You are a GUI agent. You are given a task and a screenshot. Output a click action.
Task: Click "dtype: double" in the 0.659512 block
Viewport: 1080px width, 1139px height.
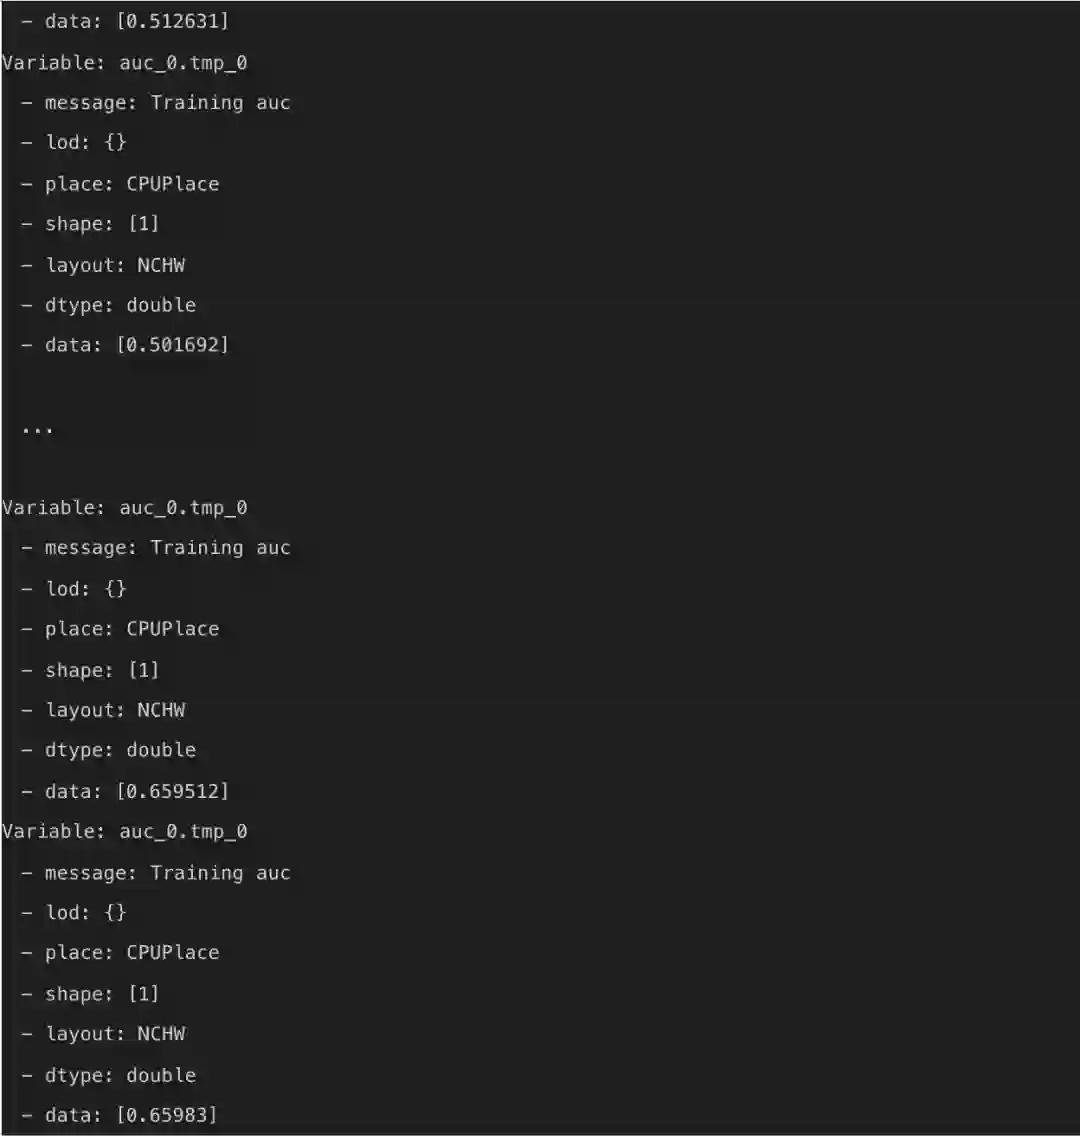point(120,750)
